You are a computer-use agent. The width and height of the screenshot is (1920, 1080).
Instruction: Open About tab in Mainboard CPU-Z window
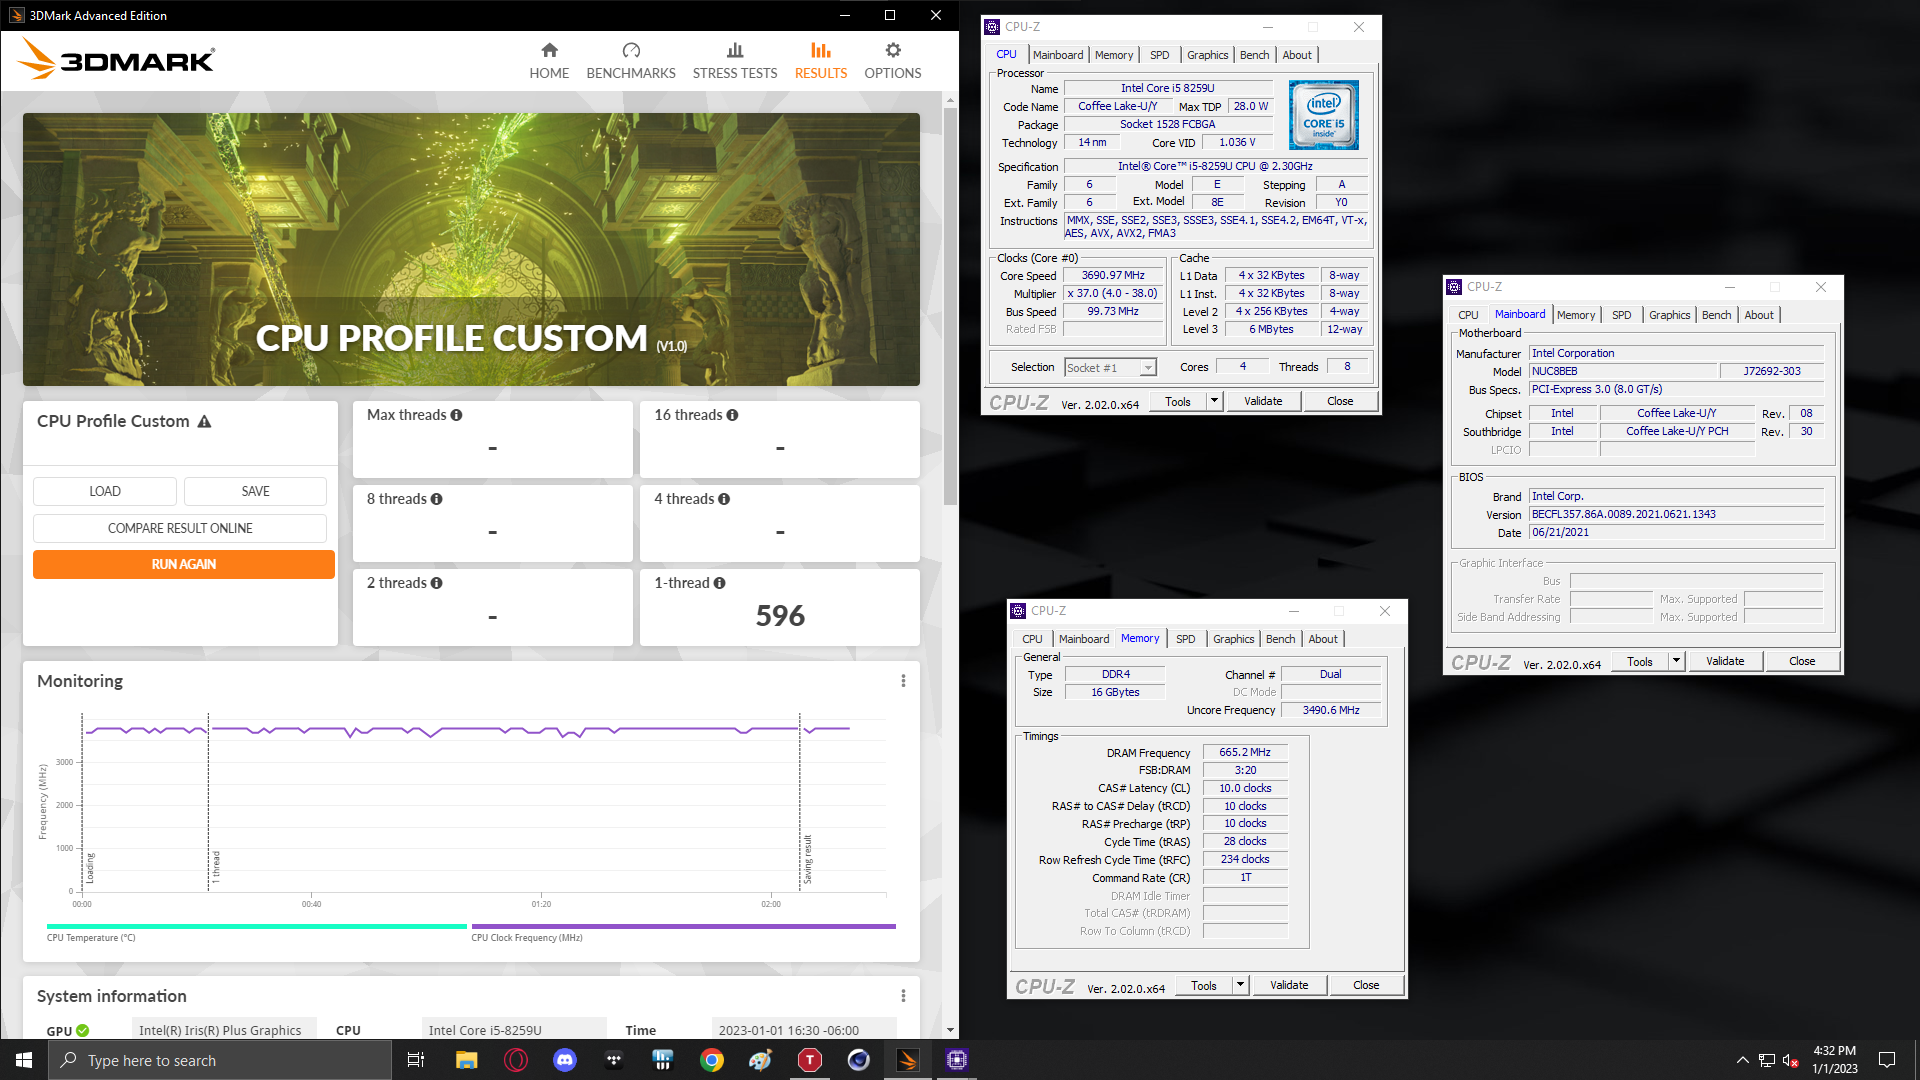click(1759, 315)
